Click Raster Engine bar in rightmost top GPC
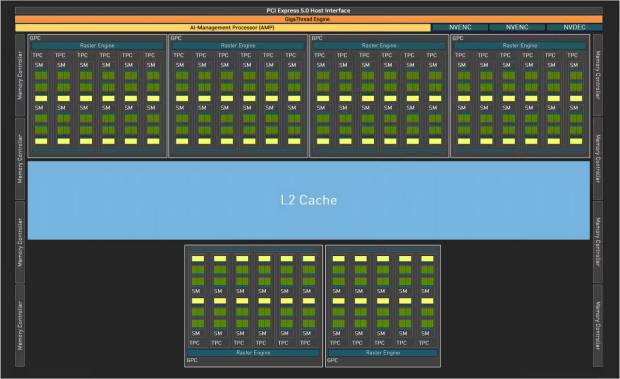 click(520, 46)
